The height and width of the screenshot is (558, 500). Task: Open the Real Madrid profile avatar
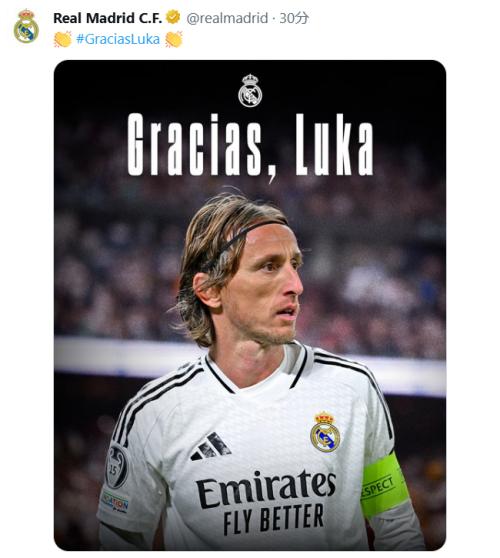[26, 27]
